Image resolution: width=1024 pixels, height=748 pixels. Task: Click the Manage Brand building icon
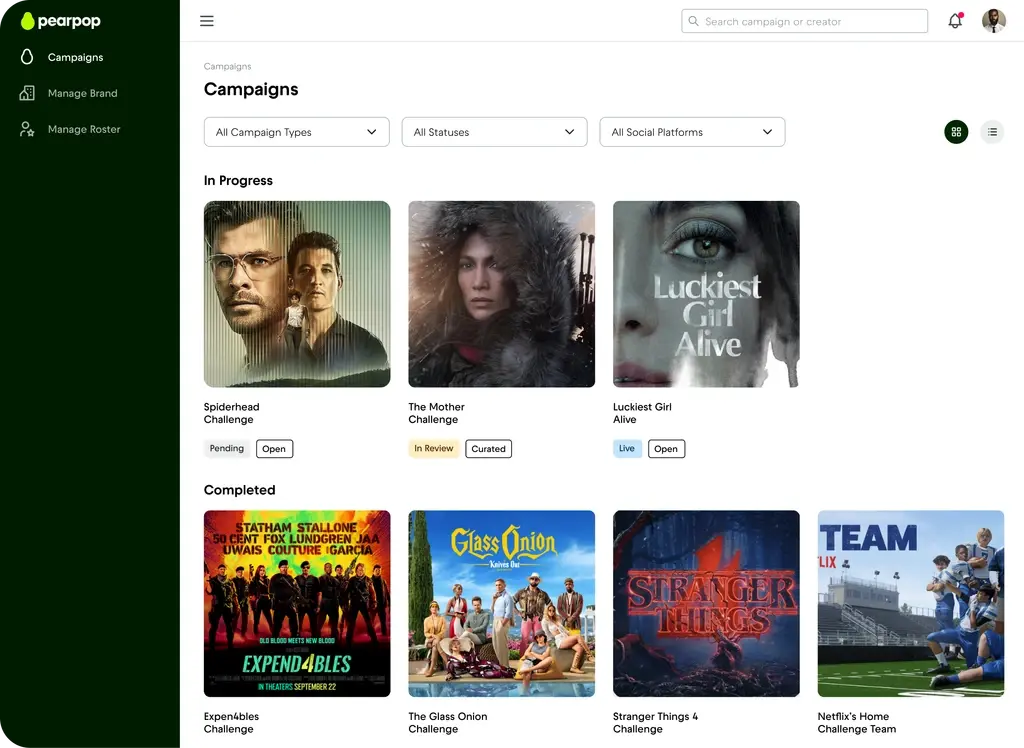[x=27, y=93]
